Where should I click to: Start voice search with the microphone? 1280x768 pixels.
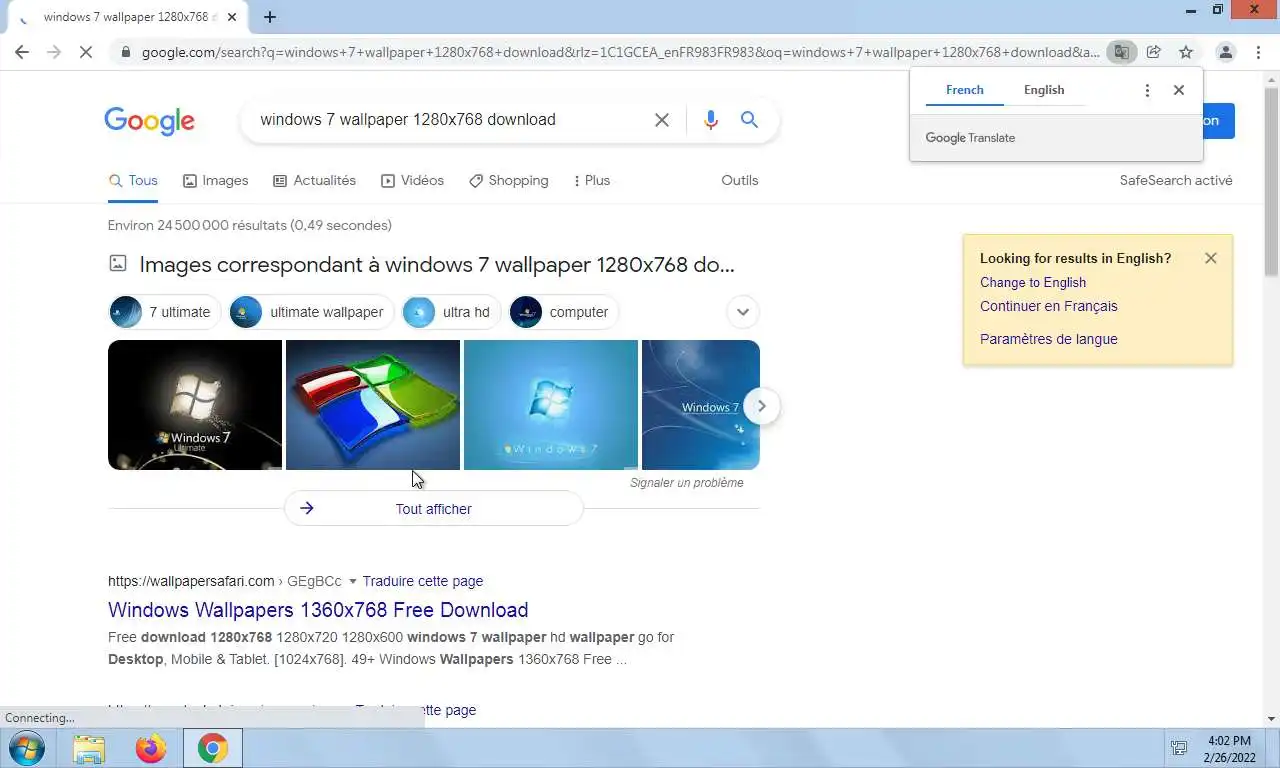(711, 120)
